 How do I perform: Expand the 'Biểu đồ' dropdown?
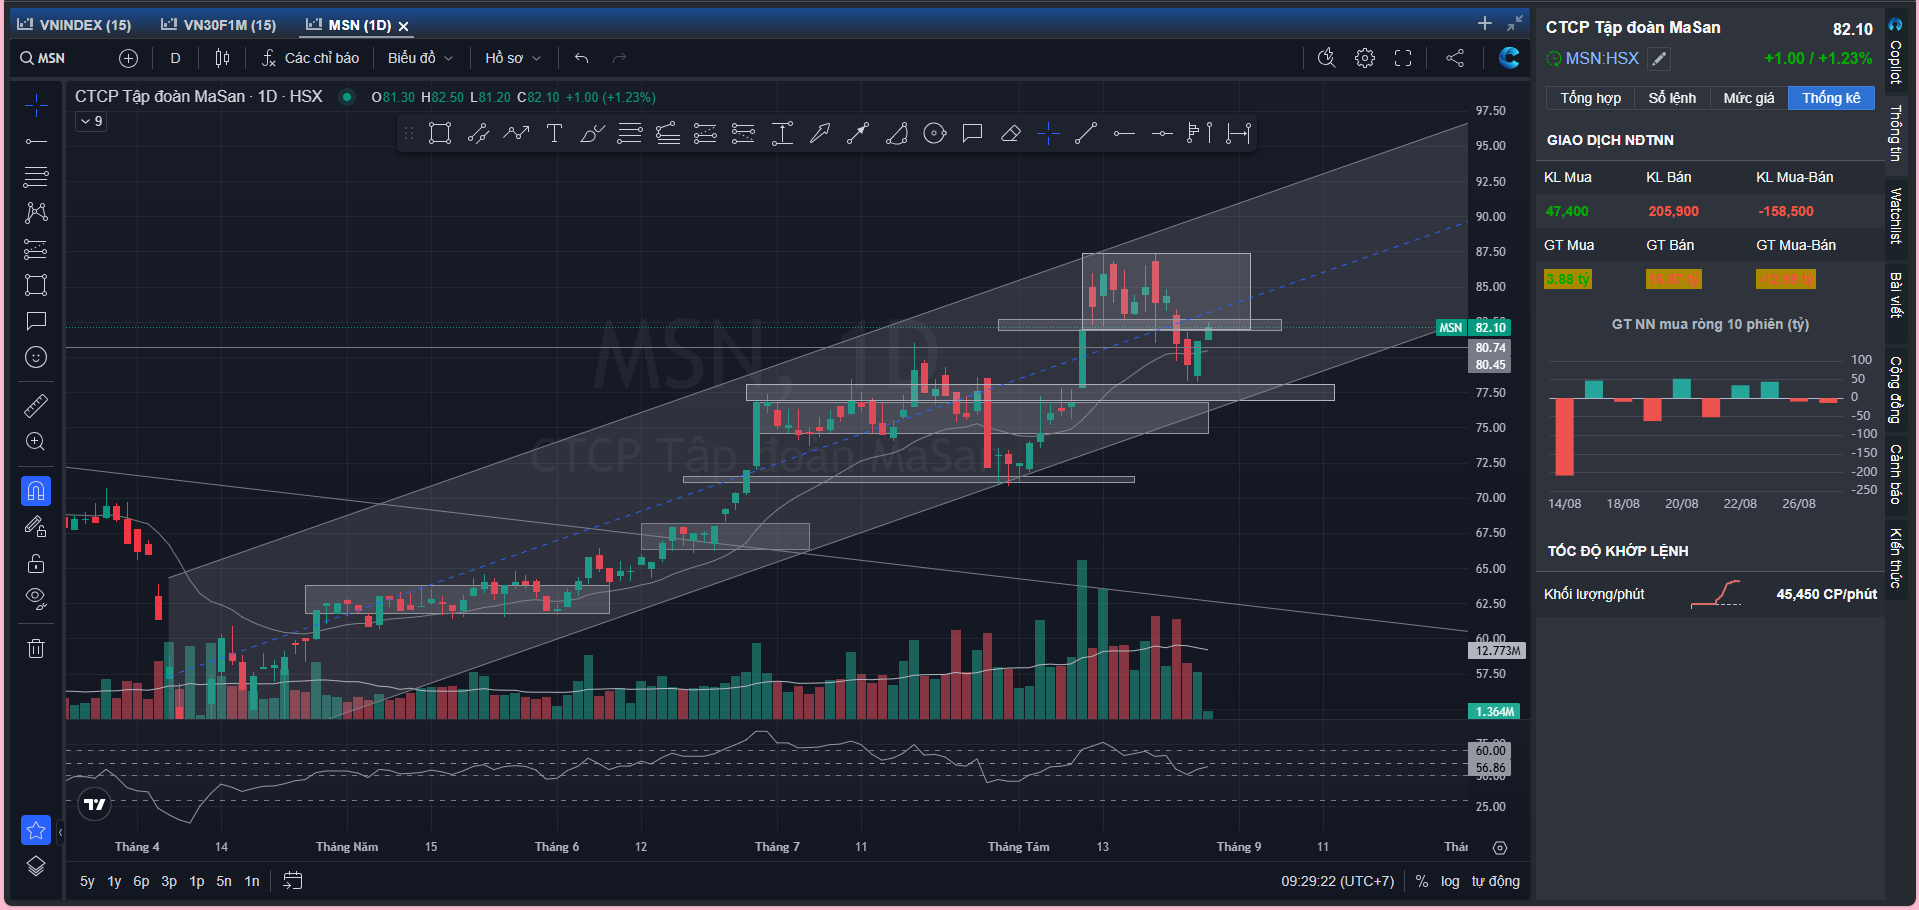[x=420, y=58]
